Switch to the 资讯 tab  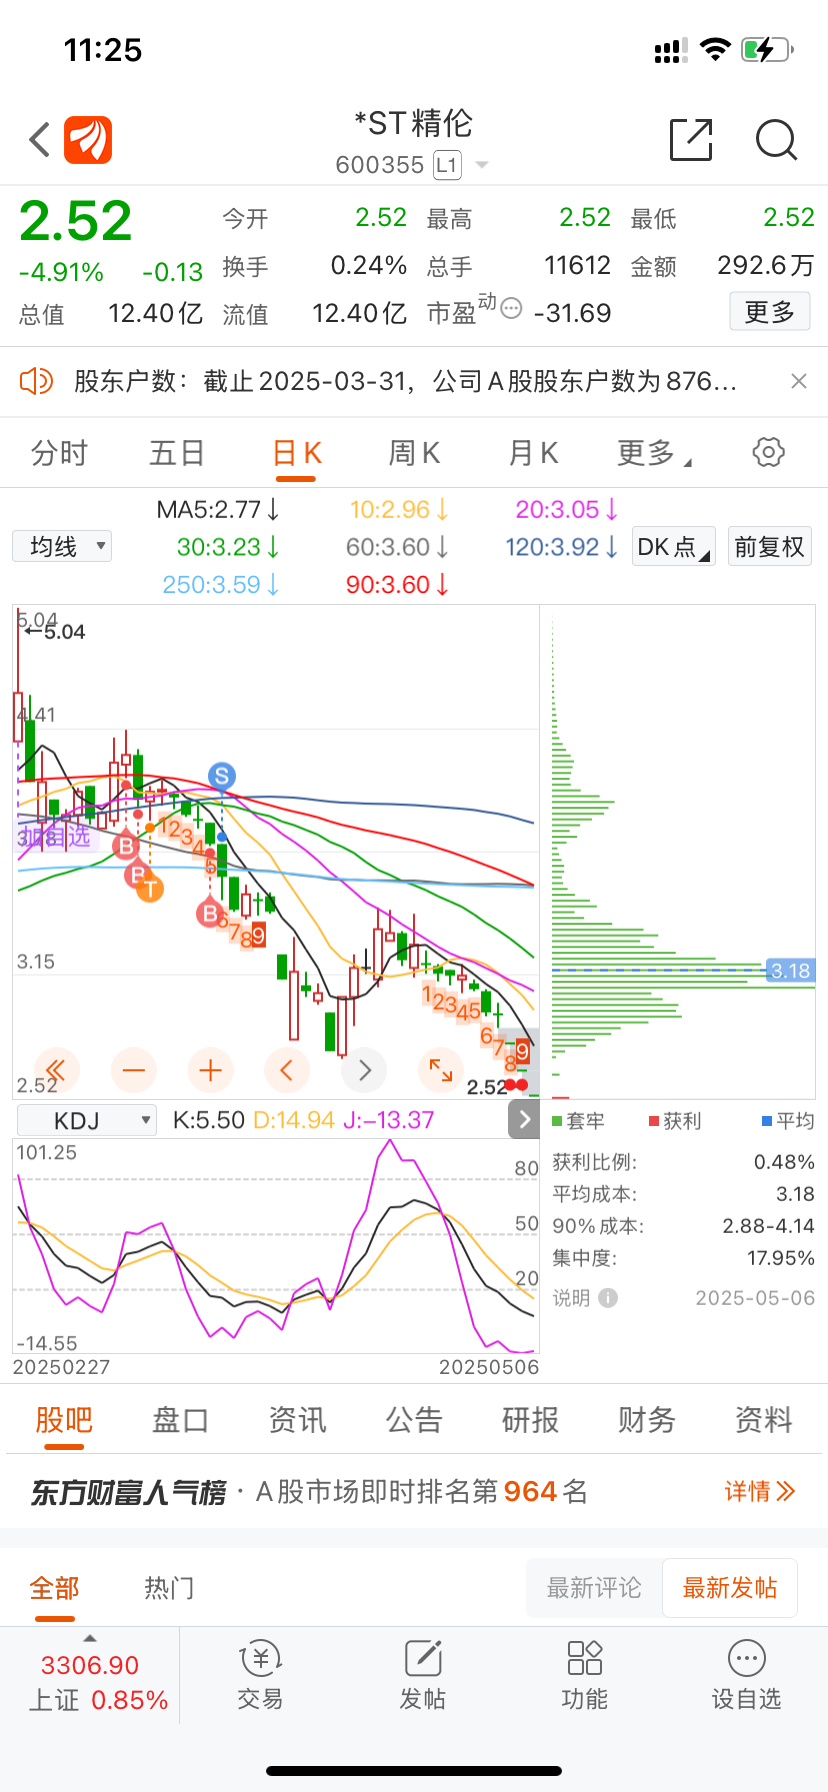pyautogui.click(x=297, y=1420)
